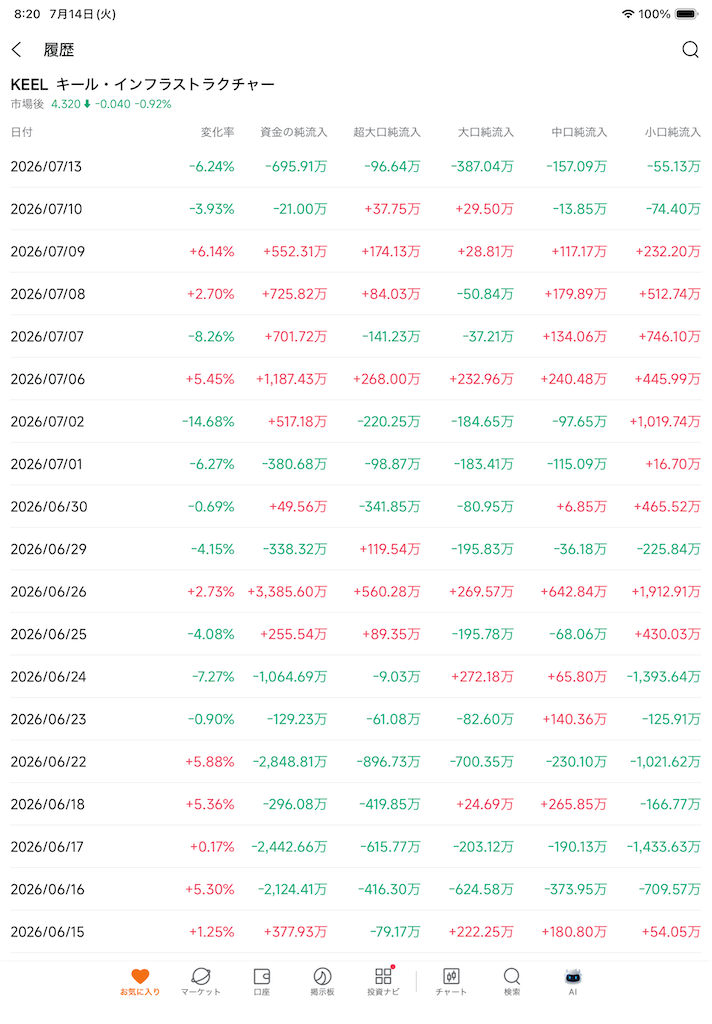Sort by the 資金の純流入 column header
Viewport: 712px width, 1024px height.
(x=293, y=132)
